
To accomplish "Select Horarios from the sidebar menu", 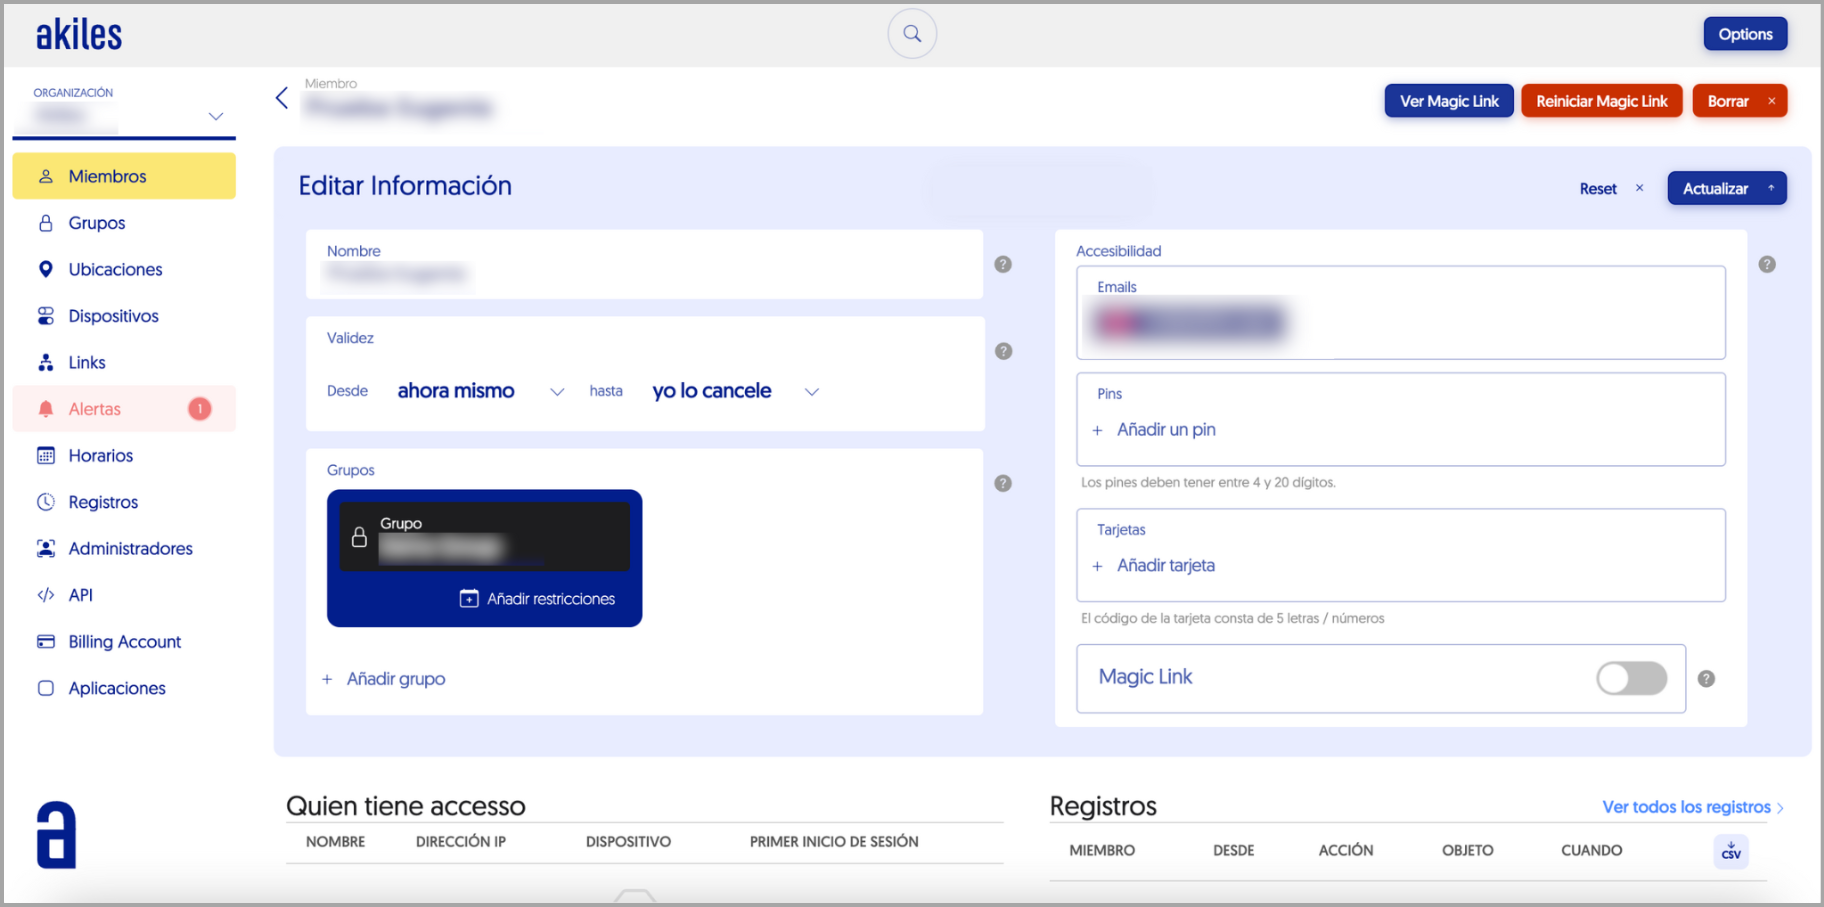I will tap(100, 456).
